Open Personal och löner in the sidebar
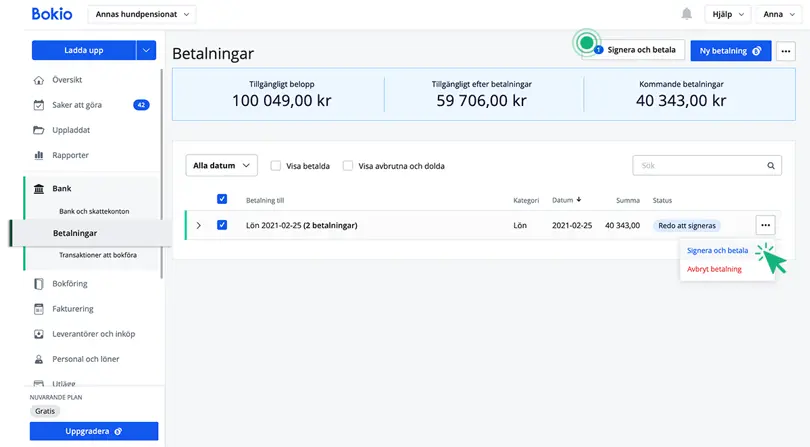Image resolution: width=810 pixels, height=447 pixels. [x=86, y=359]
